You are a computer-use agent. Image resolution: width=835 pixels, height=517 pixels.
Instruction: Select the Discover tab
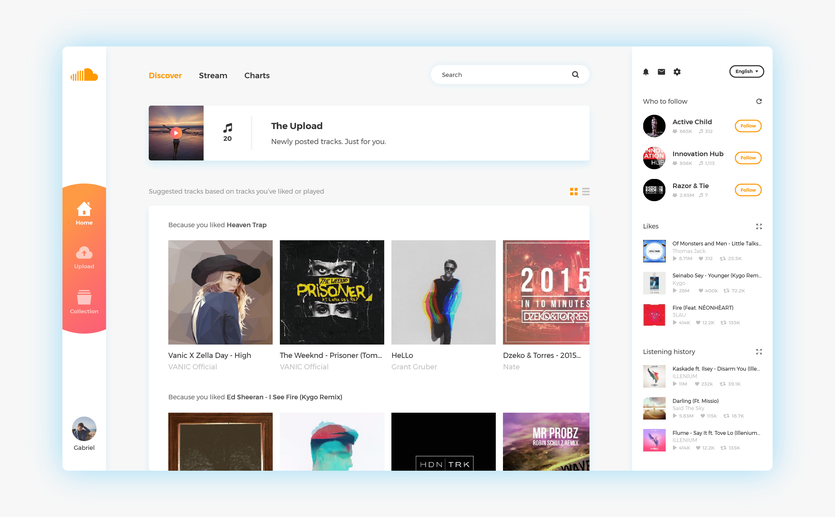click(165, 76)
